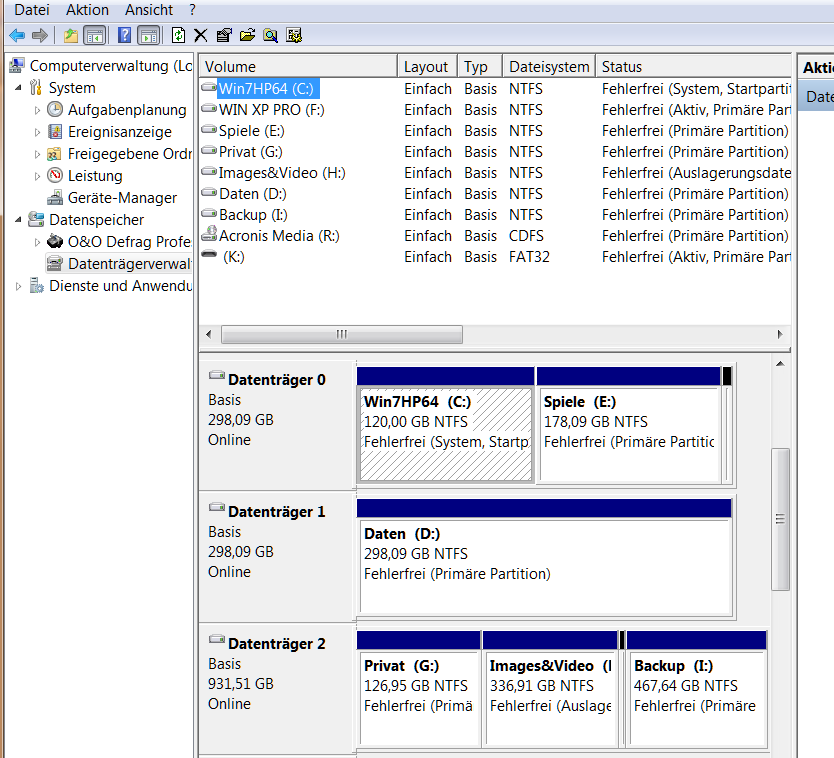Open the Aktion menu
The image size is (834, 758).
(87, 10)
